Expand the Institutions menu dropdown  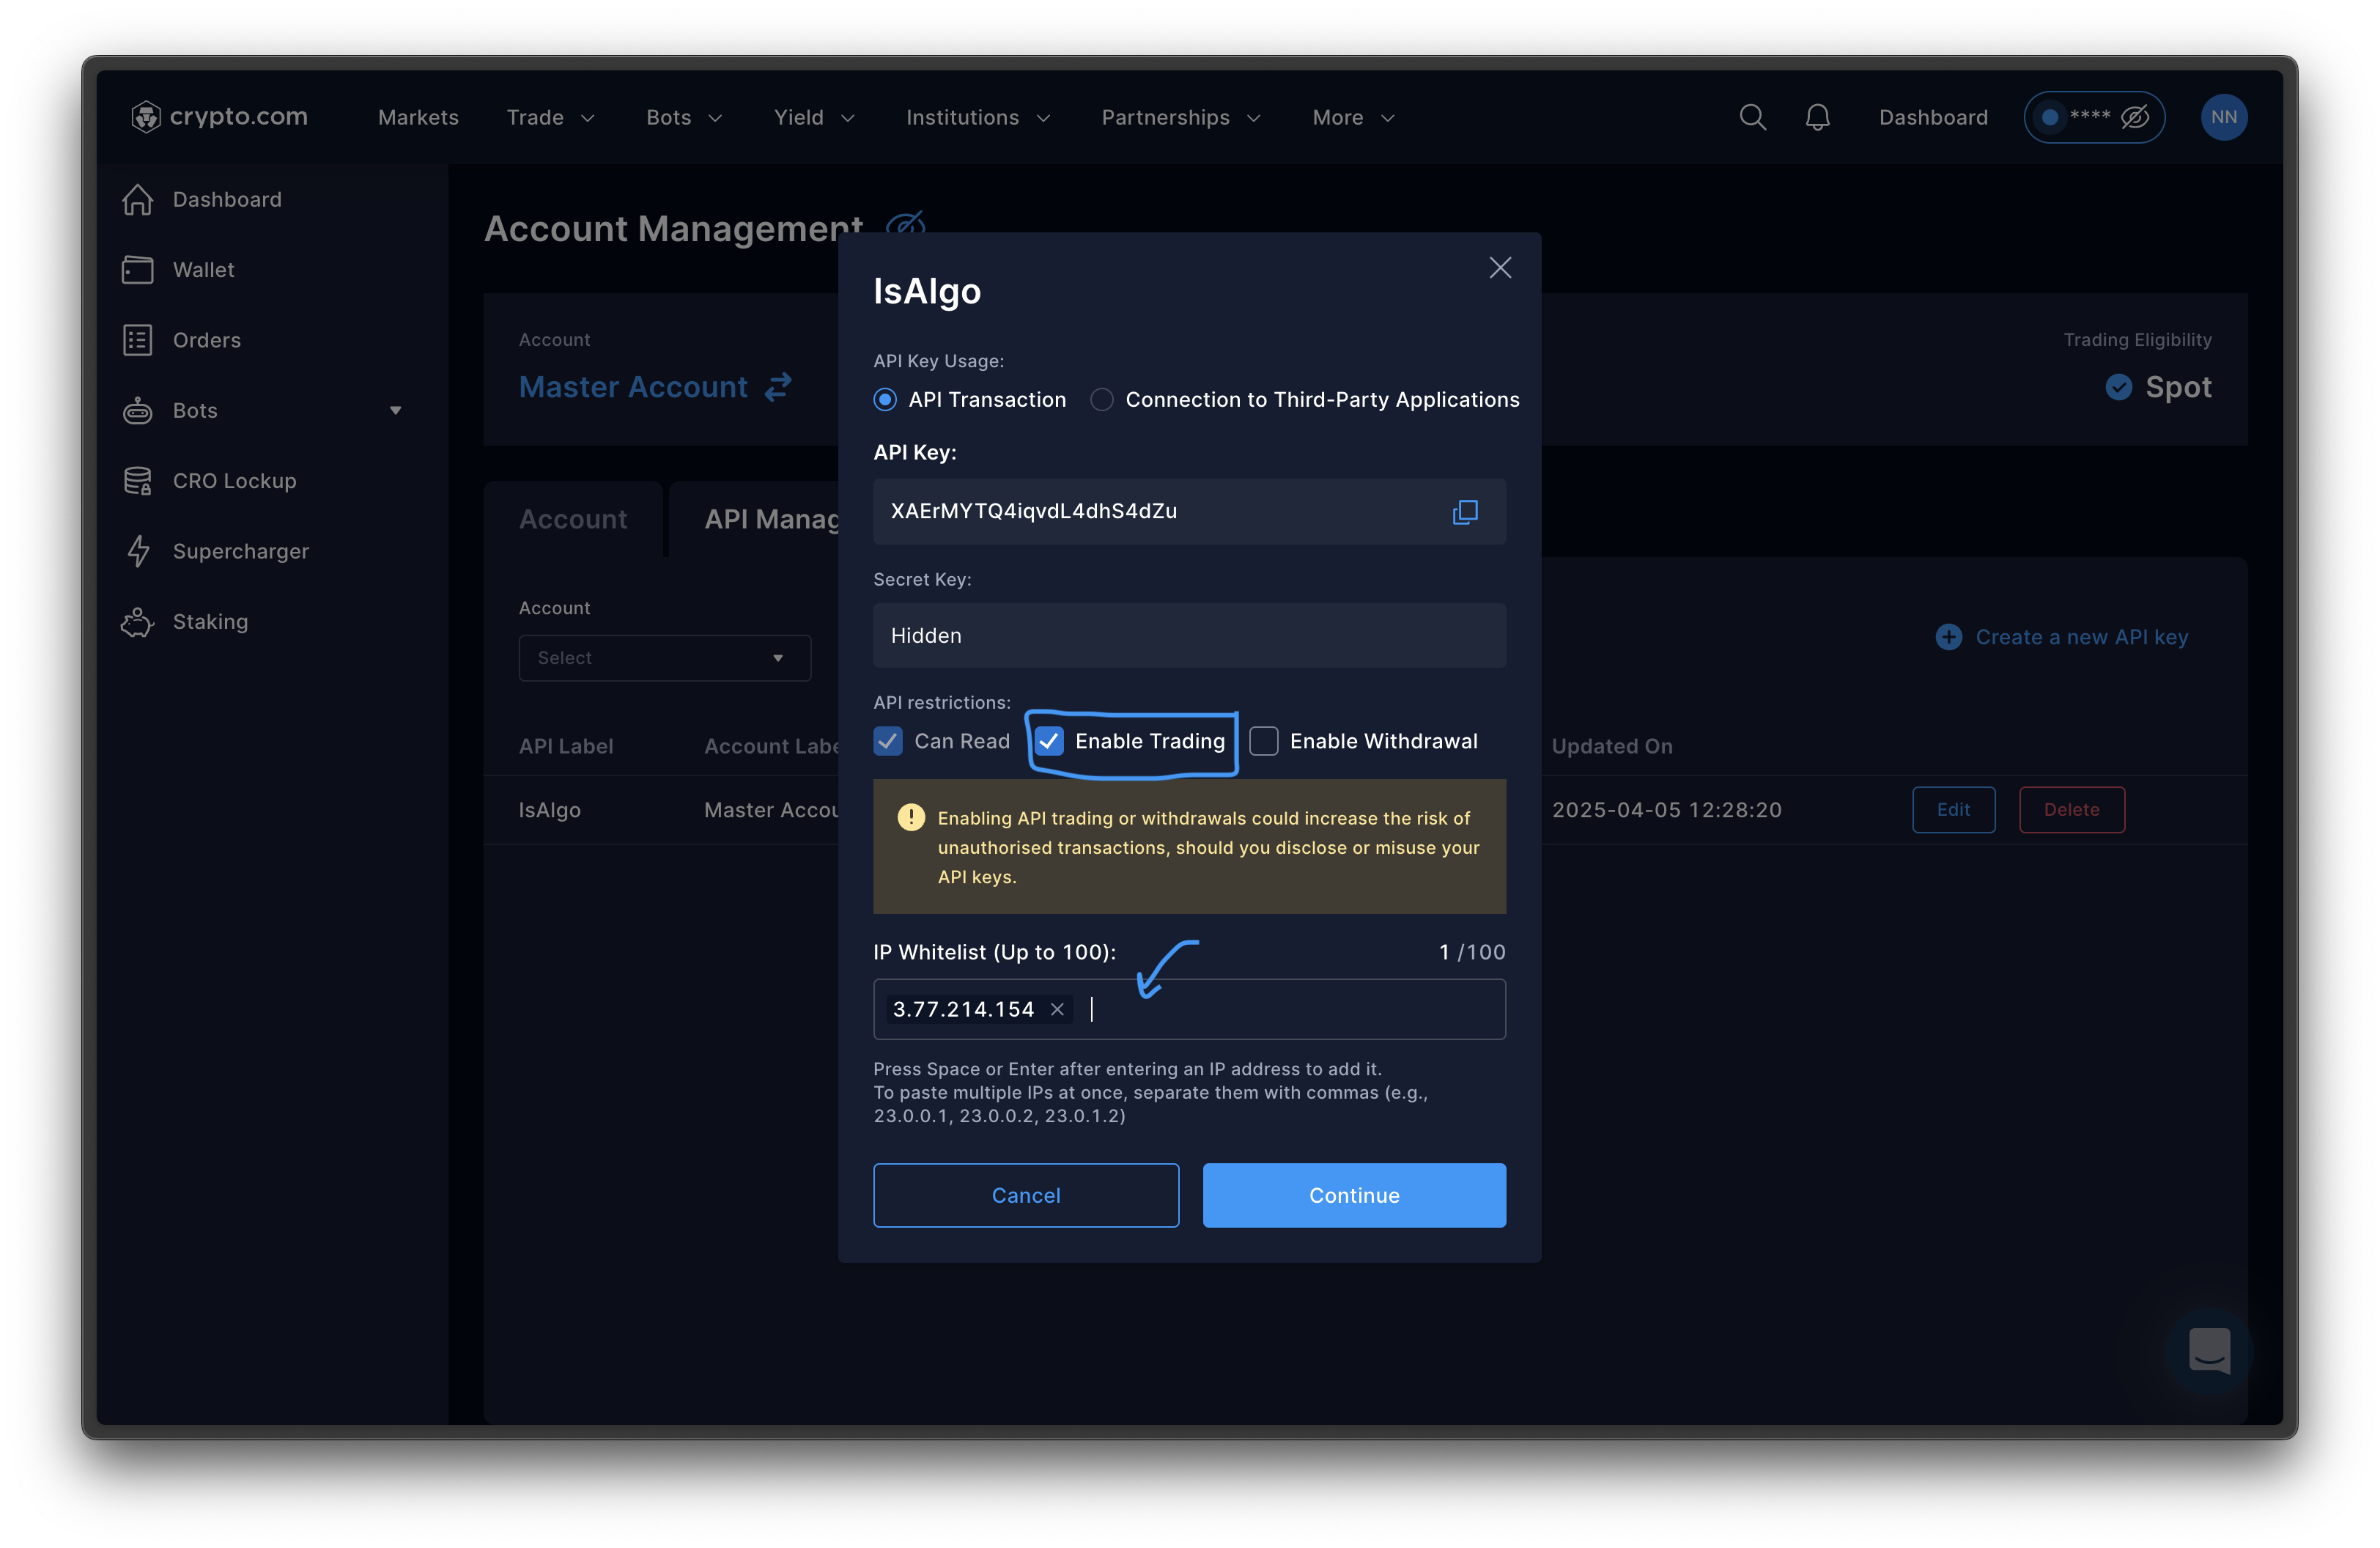point(978,117)
